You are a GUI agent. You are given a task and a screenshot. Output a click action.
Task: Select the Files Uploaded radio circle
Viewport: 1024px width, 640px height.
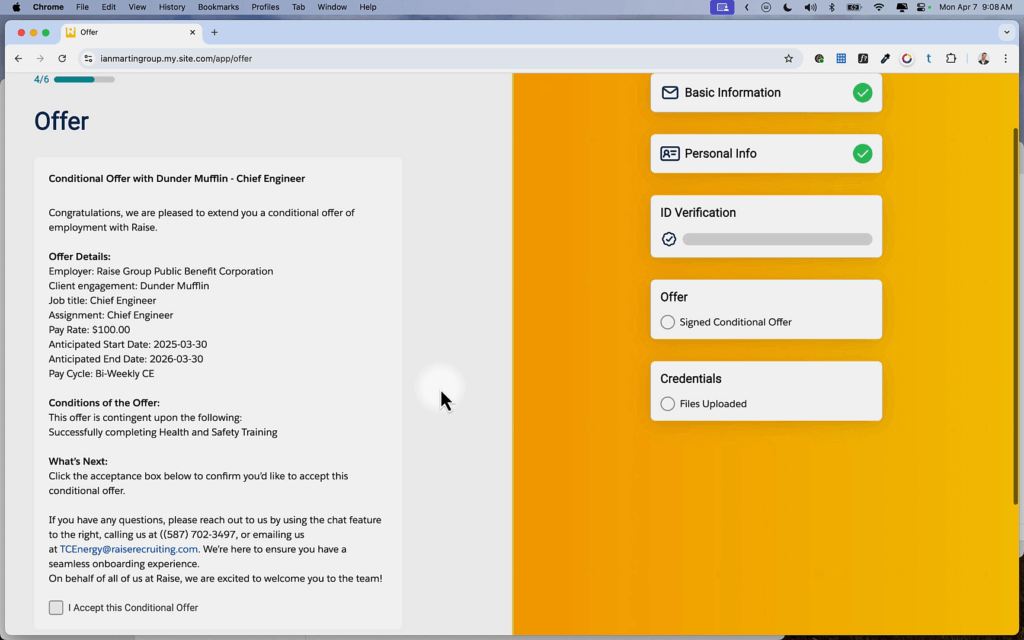[668, 404]
